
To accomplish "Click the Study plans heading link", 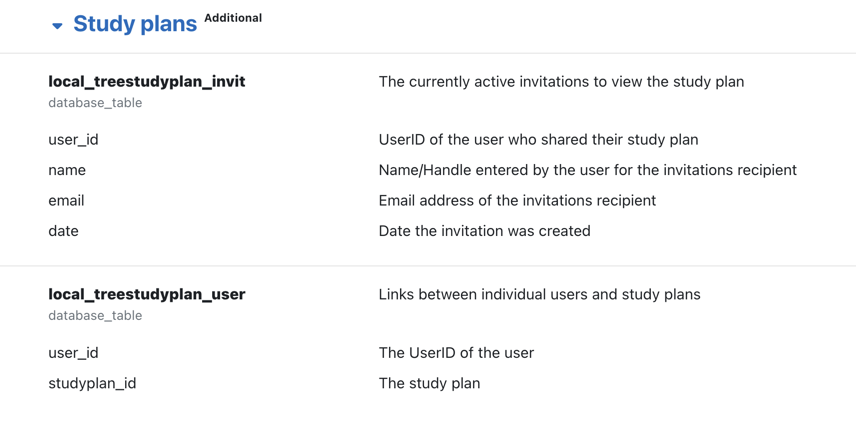I will point(134,25).
